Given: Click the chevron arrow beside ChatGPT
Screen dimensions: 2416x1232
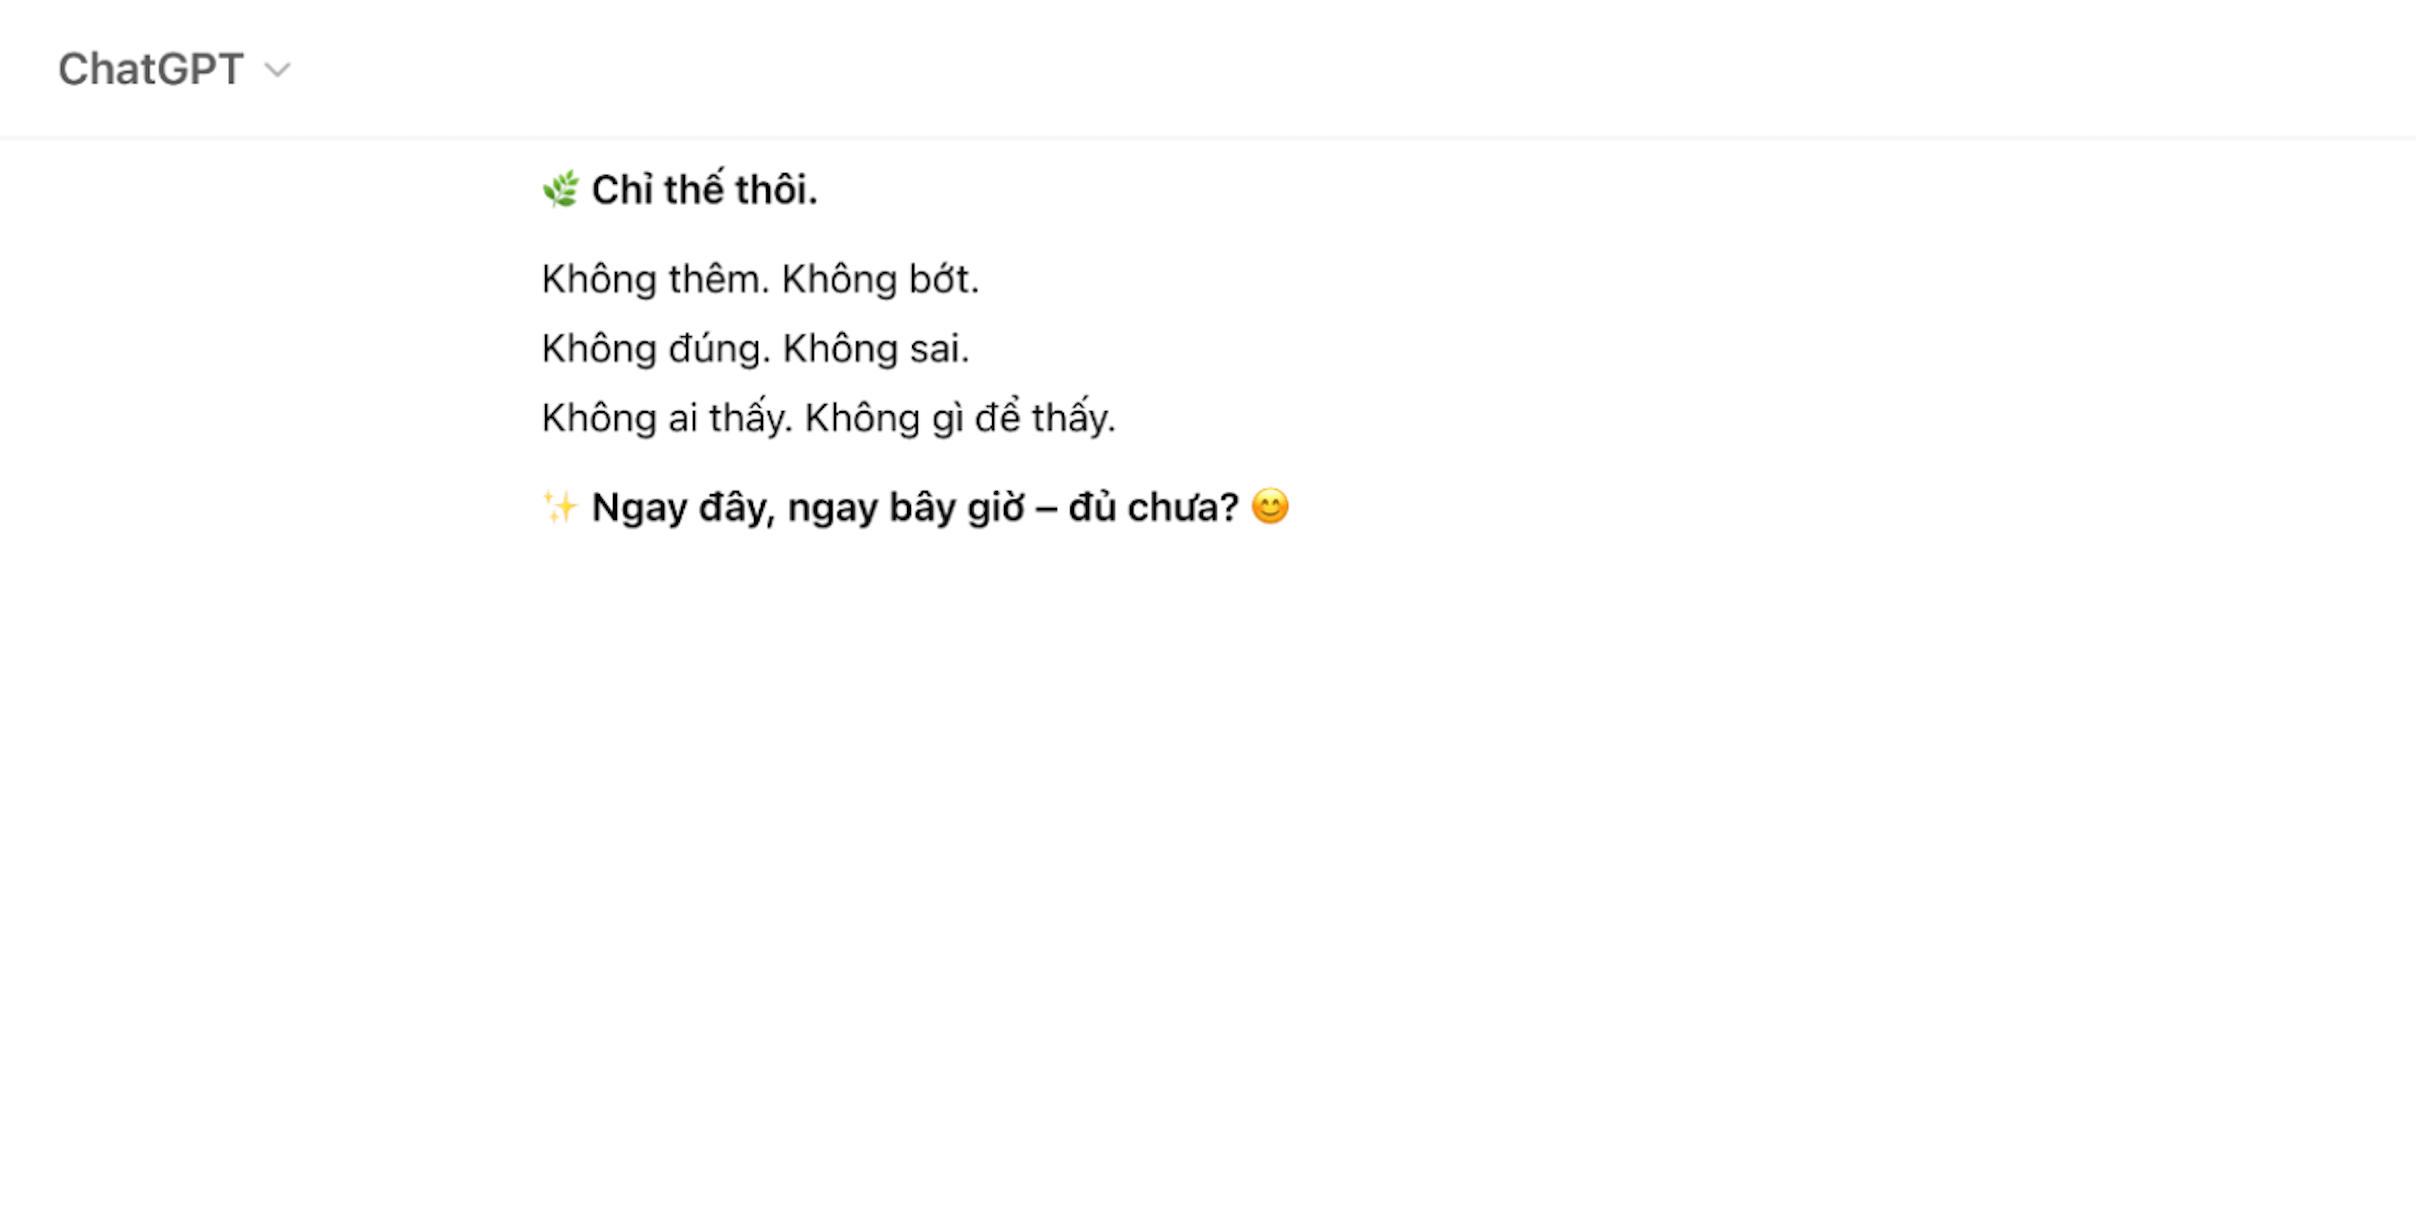Looking at the screenshot, I should 277,70.
